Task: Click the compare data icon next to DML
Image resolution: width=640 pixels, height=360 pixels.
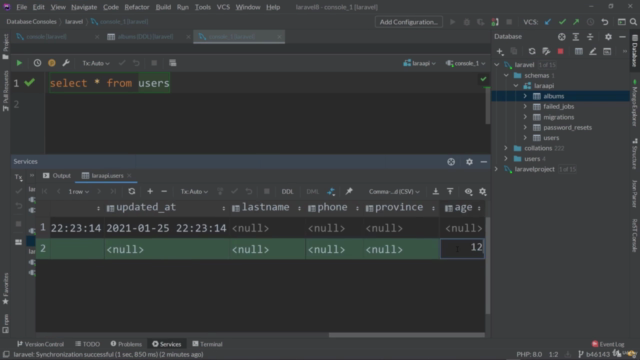Action: click(331, 191)
